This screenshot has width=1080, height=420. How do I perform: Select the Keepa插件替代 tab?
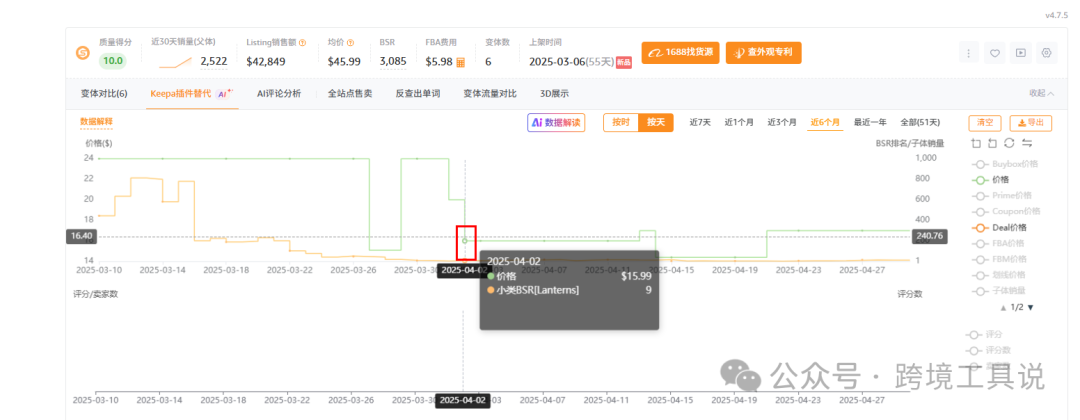point(191,94)
